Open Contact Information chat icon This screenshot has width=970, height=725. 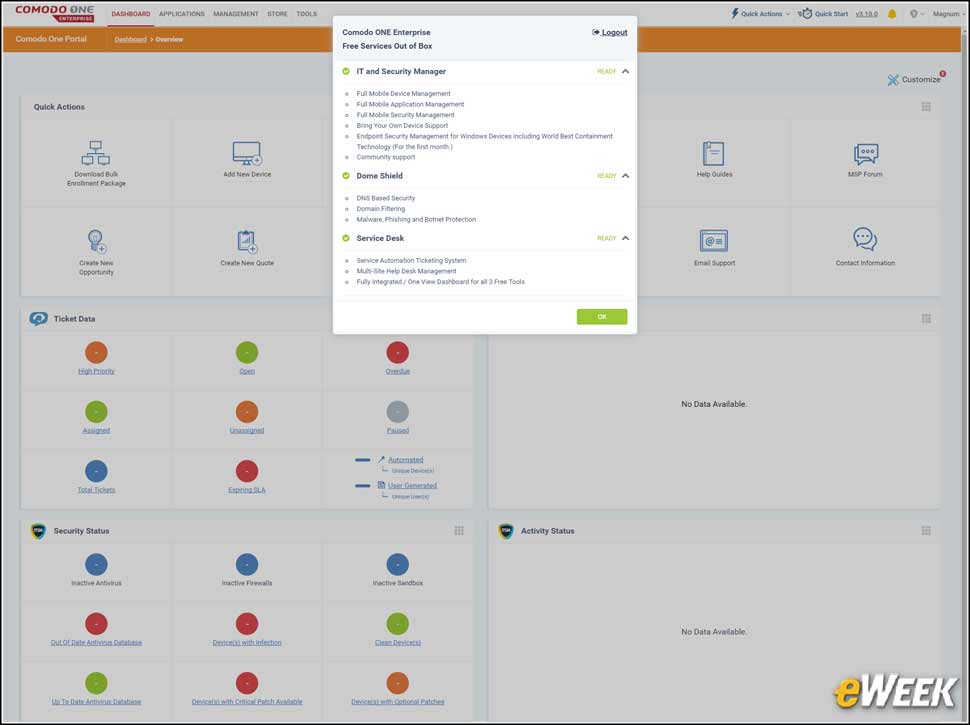[865, 239]
